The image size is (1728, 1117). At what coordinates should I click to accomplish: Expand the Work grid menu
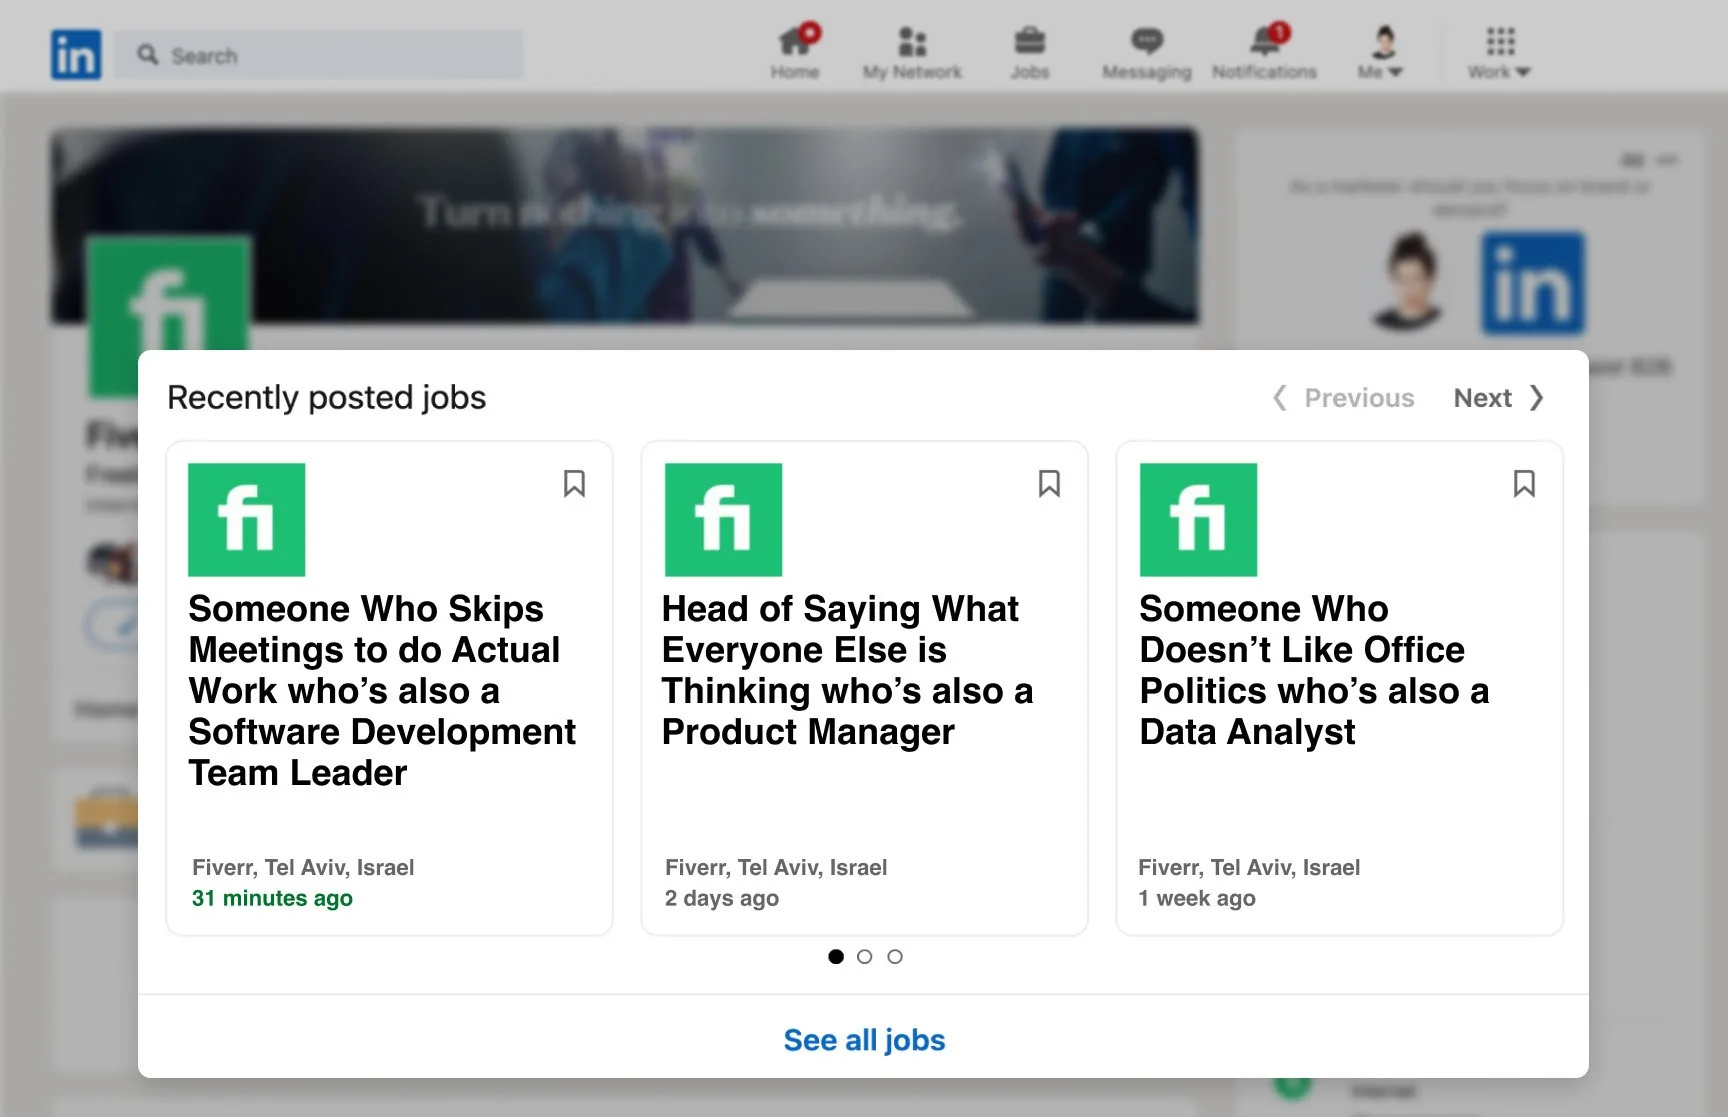(1499, 52)
